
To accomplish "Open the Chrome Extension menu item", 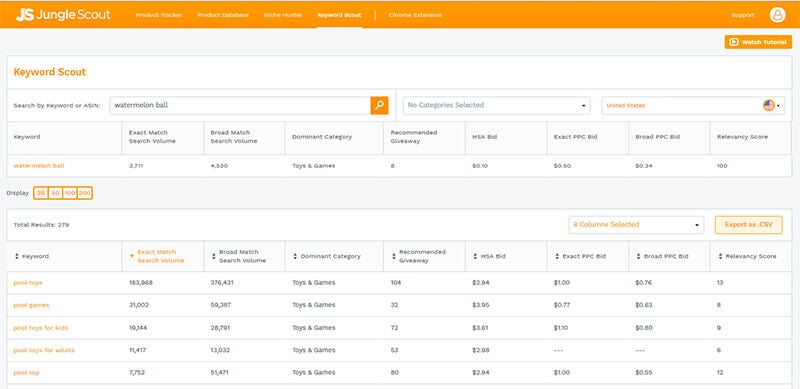I will click(x=415, y=15).
